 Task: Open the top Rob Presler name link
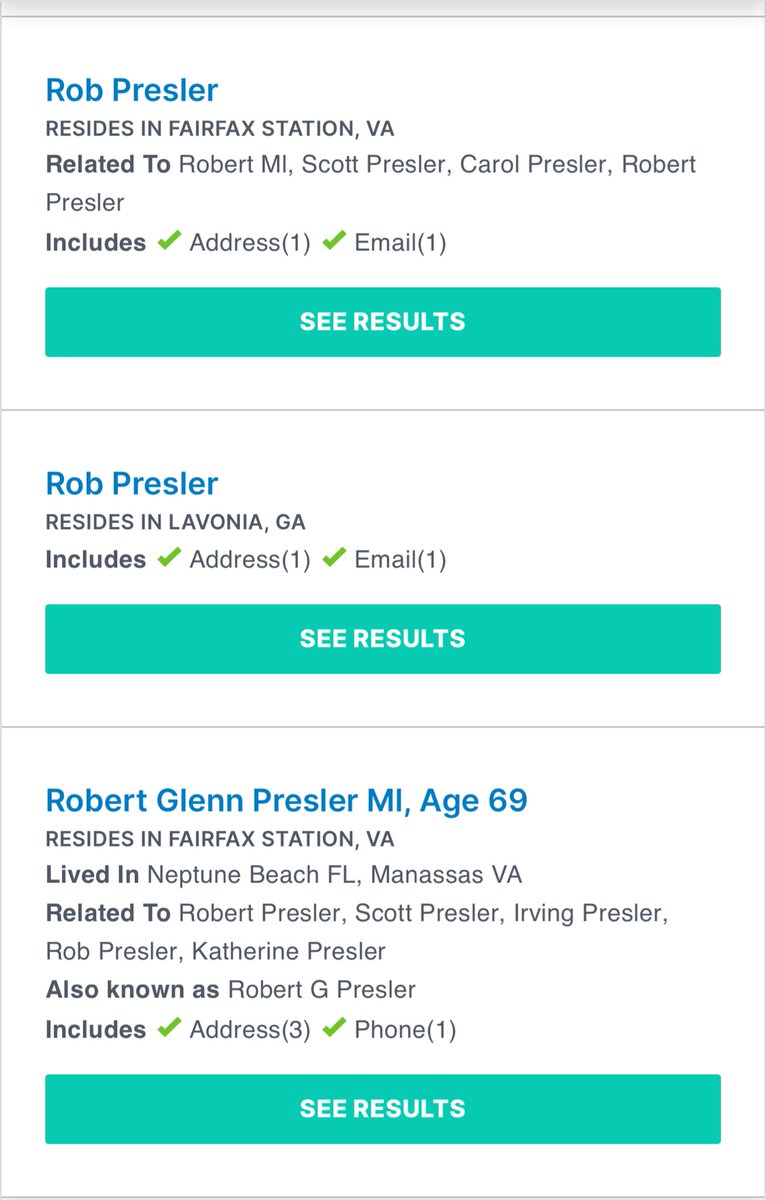coord(131,90)
